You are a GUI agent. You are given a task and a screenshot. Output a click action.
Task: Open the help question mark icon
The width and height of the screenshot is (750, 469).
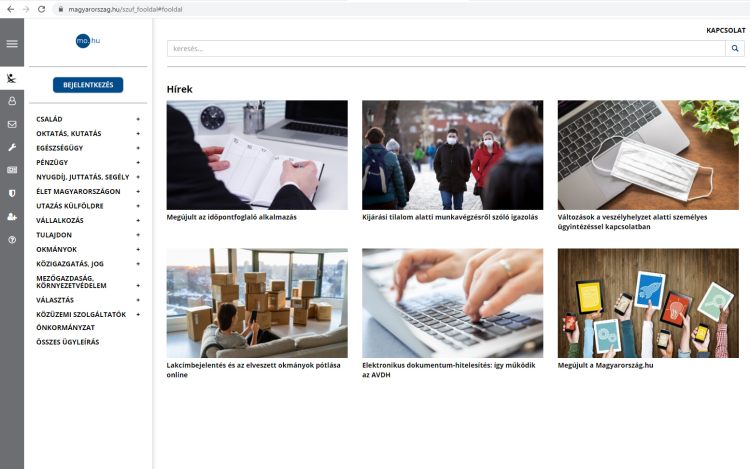click(12, 240)
